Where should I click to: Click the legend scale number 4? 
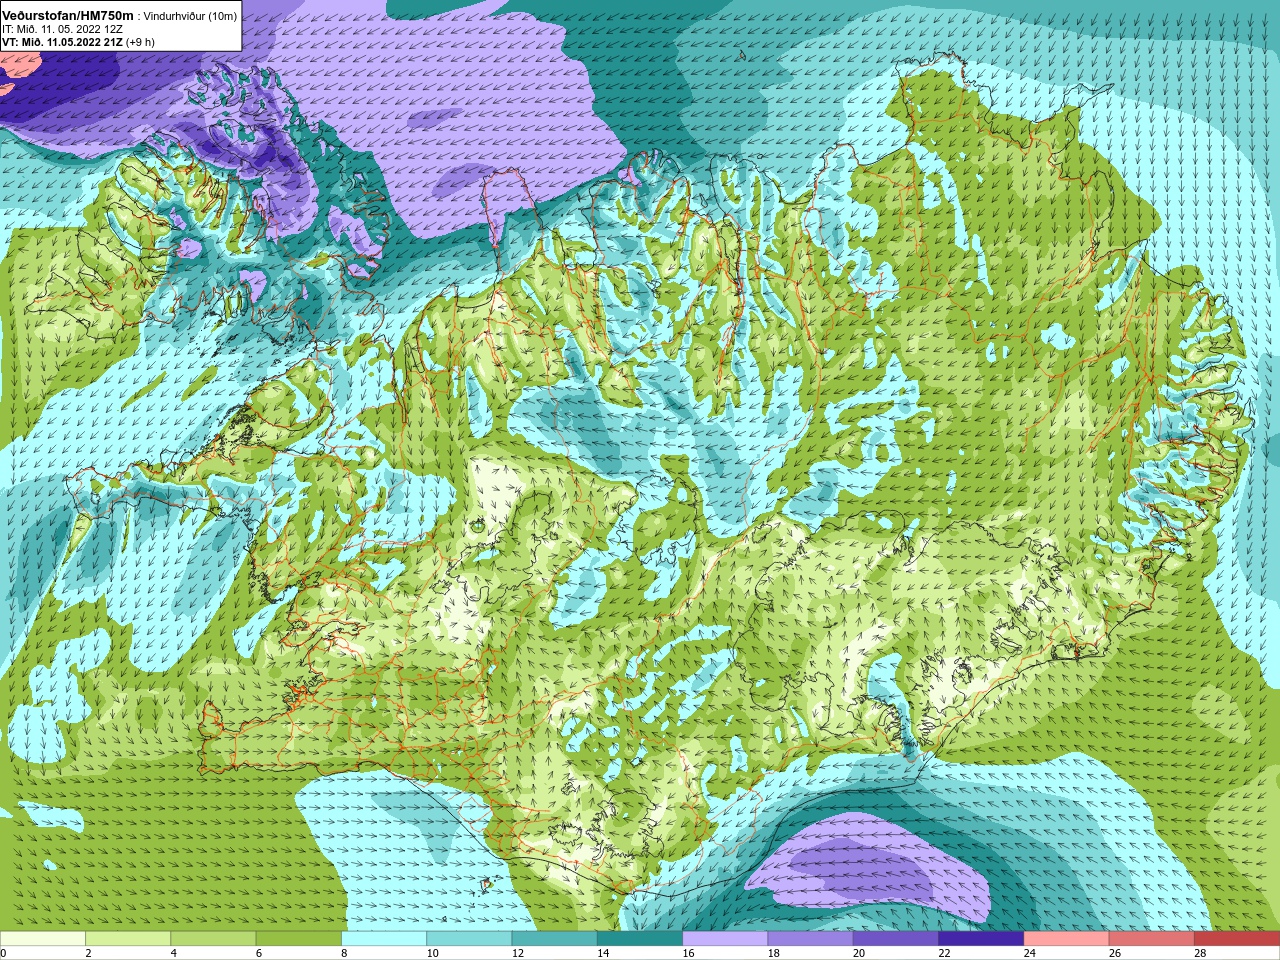(174, 953)
